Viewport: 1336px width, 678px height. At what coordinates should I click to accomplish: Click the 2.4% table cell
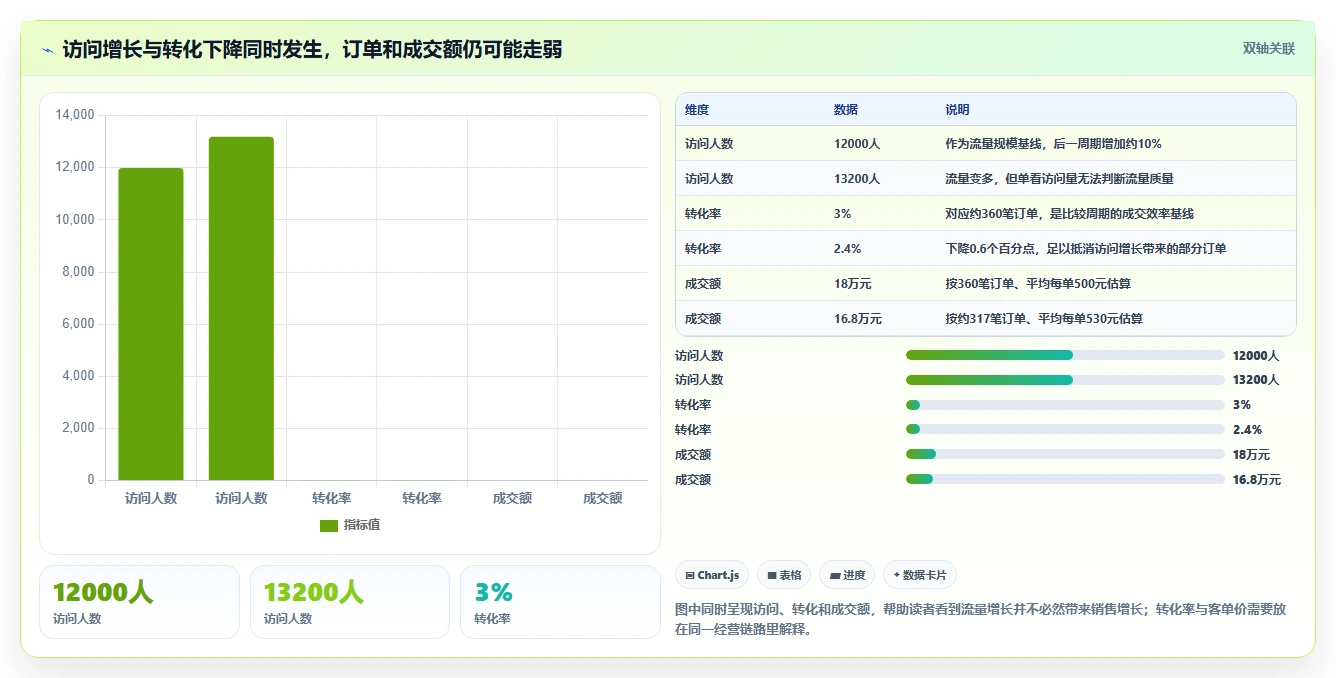tap(847, 249)
